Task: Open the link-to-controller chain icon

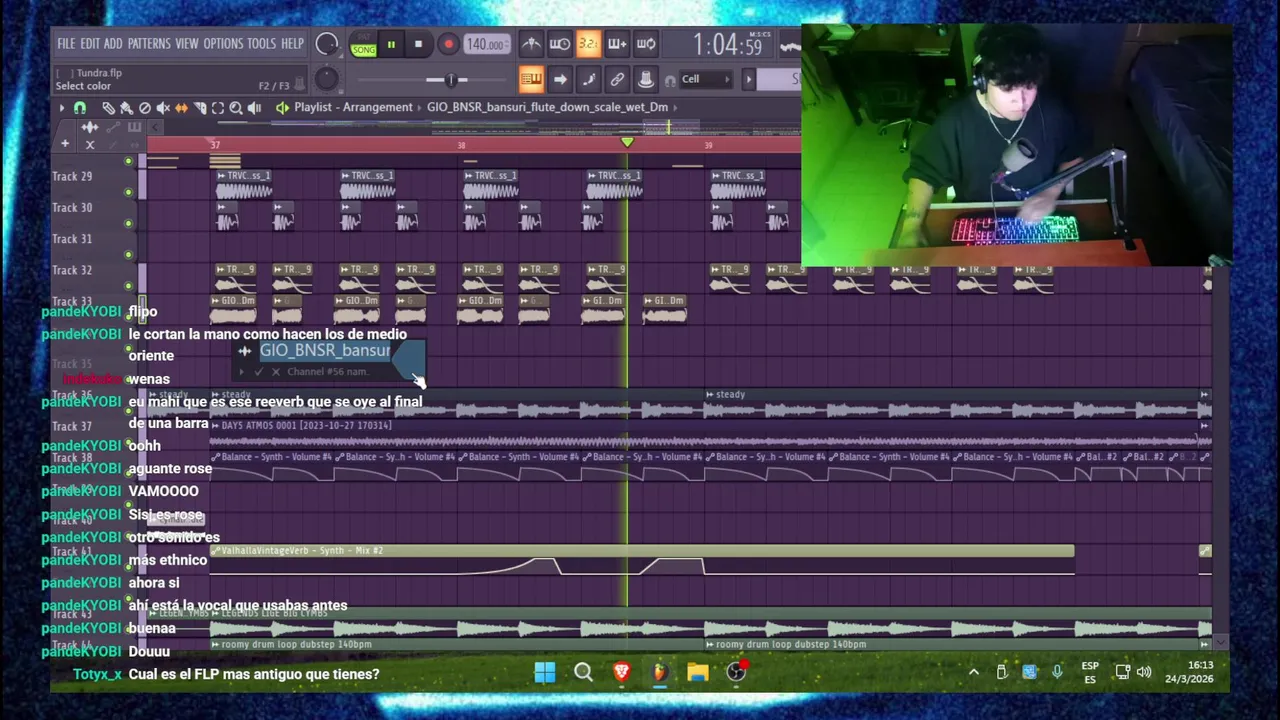Action: point(617,79)
